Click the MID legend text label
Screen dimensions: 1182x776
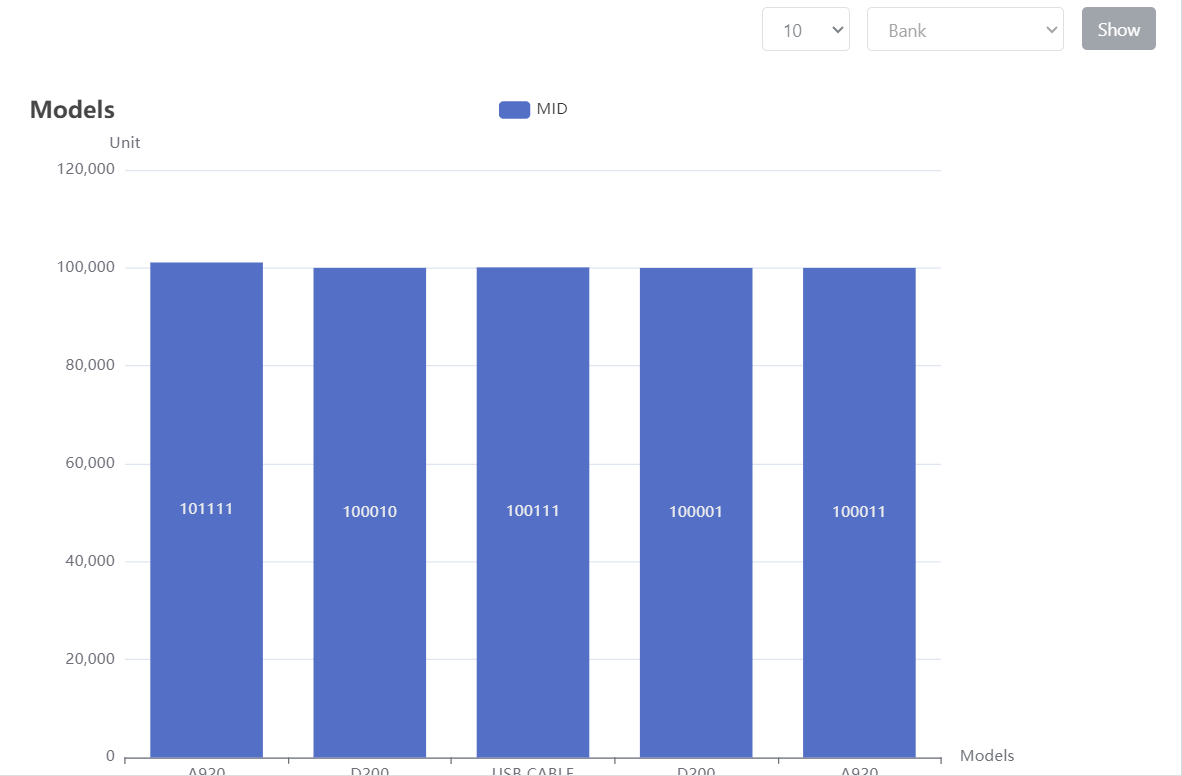[552, 109]
